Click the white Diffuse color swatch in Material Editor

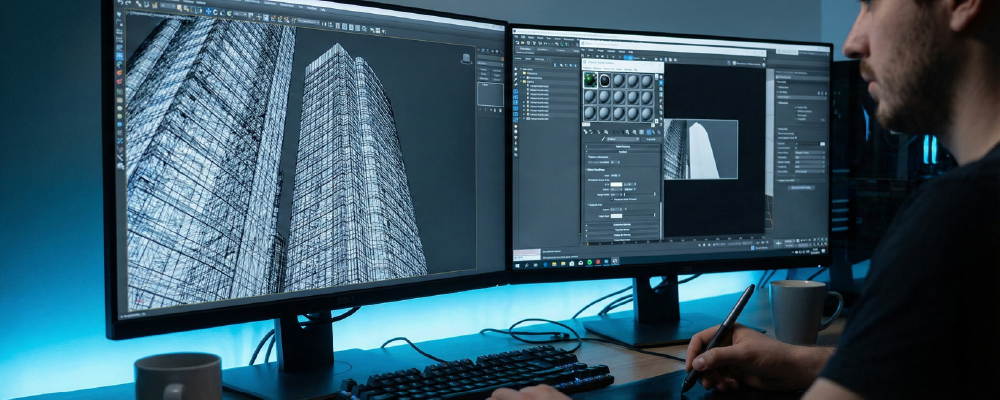click(x=616, y=184)
